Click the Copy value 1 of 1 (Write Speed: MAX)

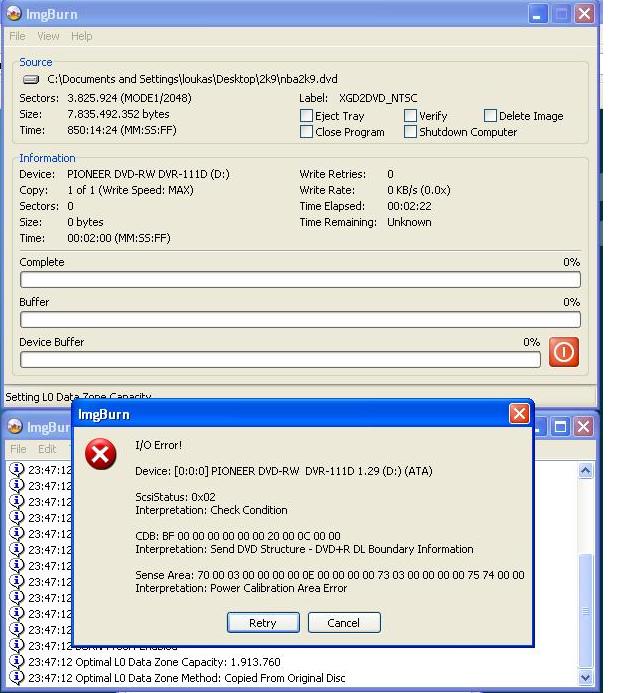[130, 190]
